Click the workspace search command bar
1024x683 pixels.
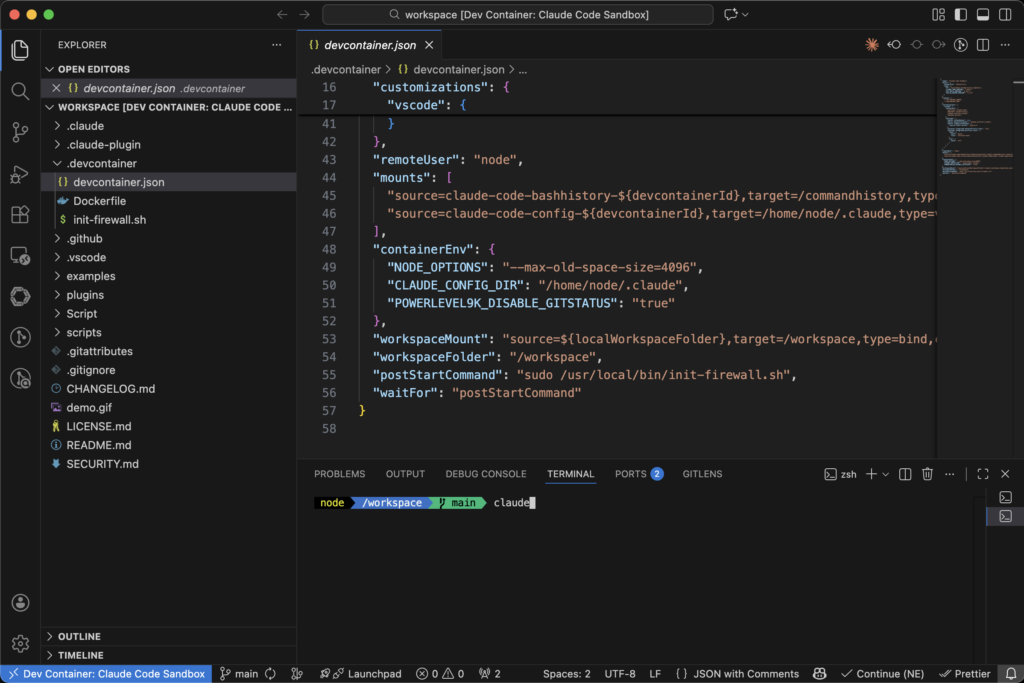coord(518,15)
